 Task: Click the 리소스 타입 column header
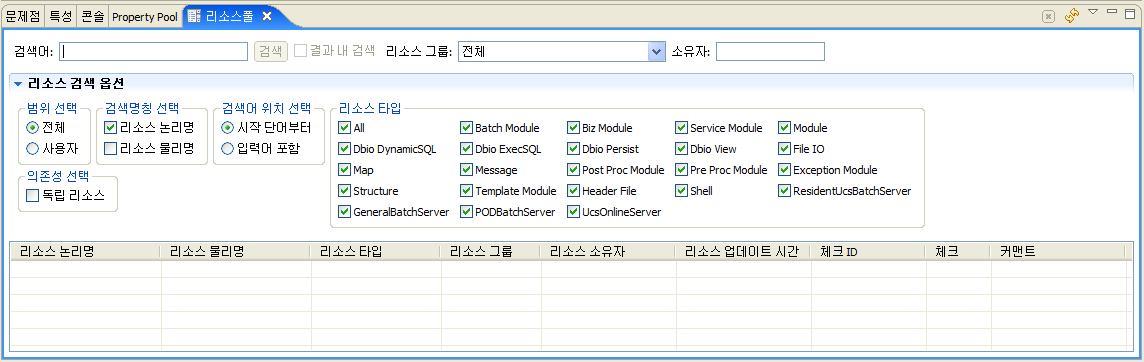click(375, 251)
